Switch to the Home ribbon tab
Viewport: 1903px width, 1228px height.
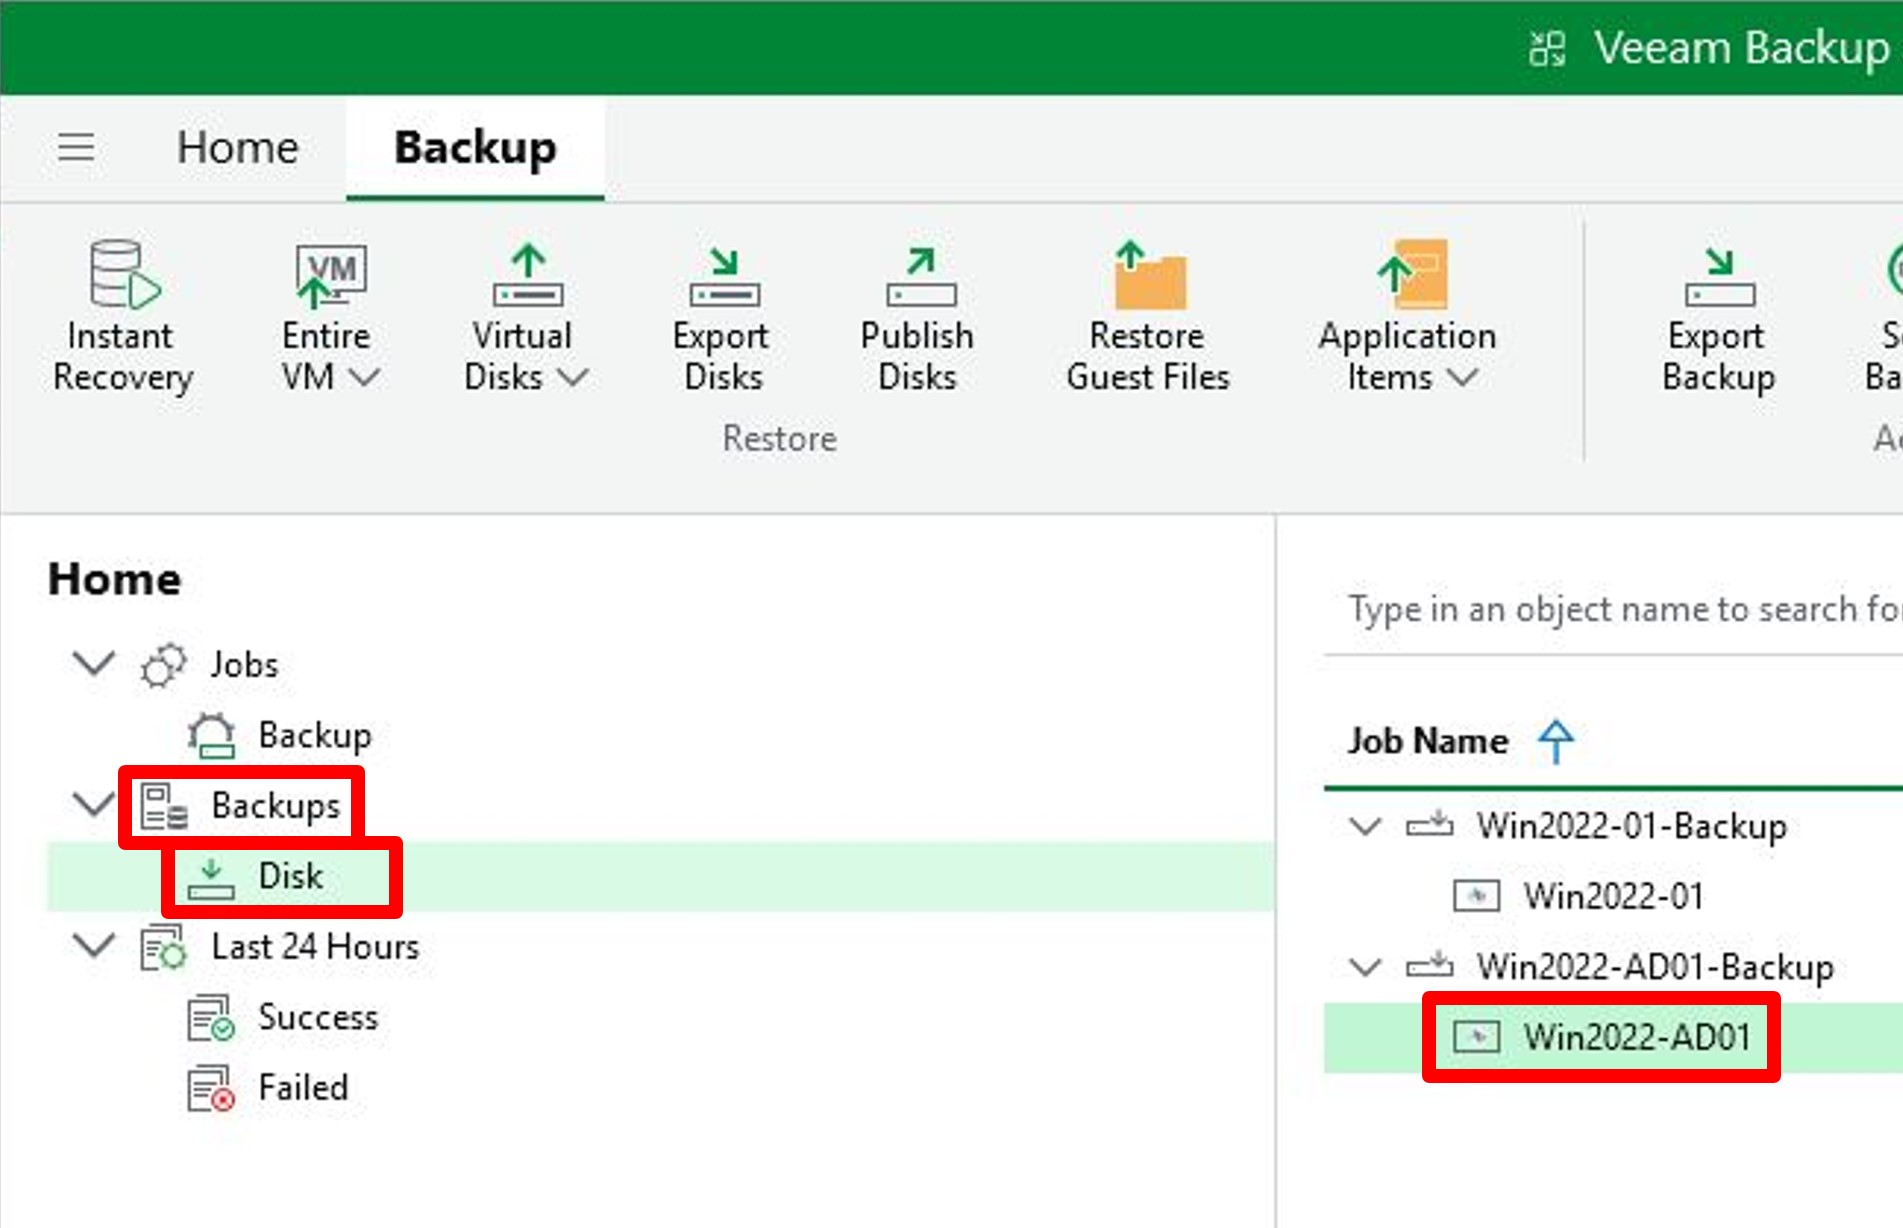(x=238, y=148)
